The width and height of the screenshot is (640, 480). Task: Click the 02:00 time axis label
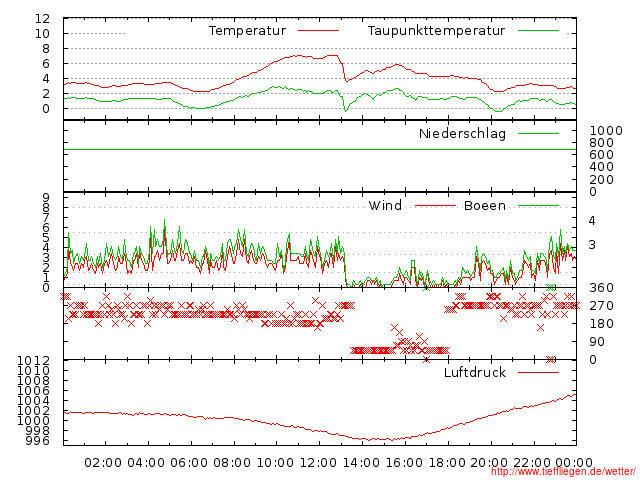tap(103, 463)
